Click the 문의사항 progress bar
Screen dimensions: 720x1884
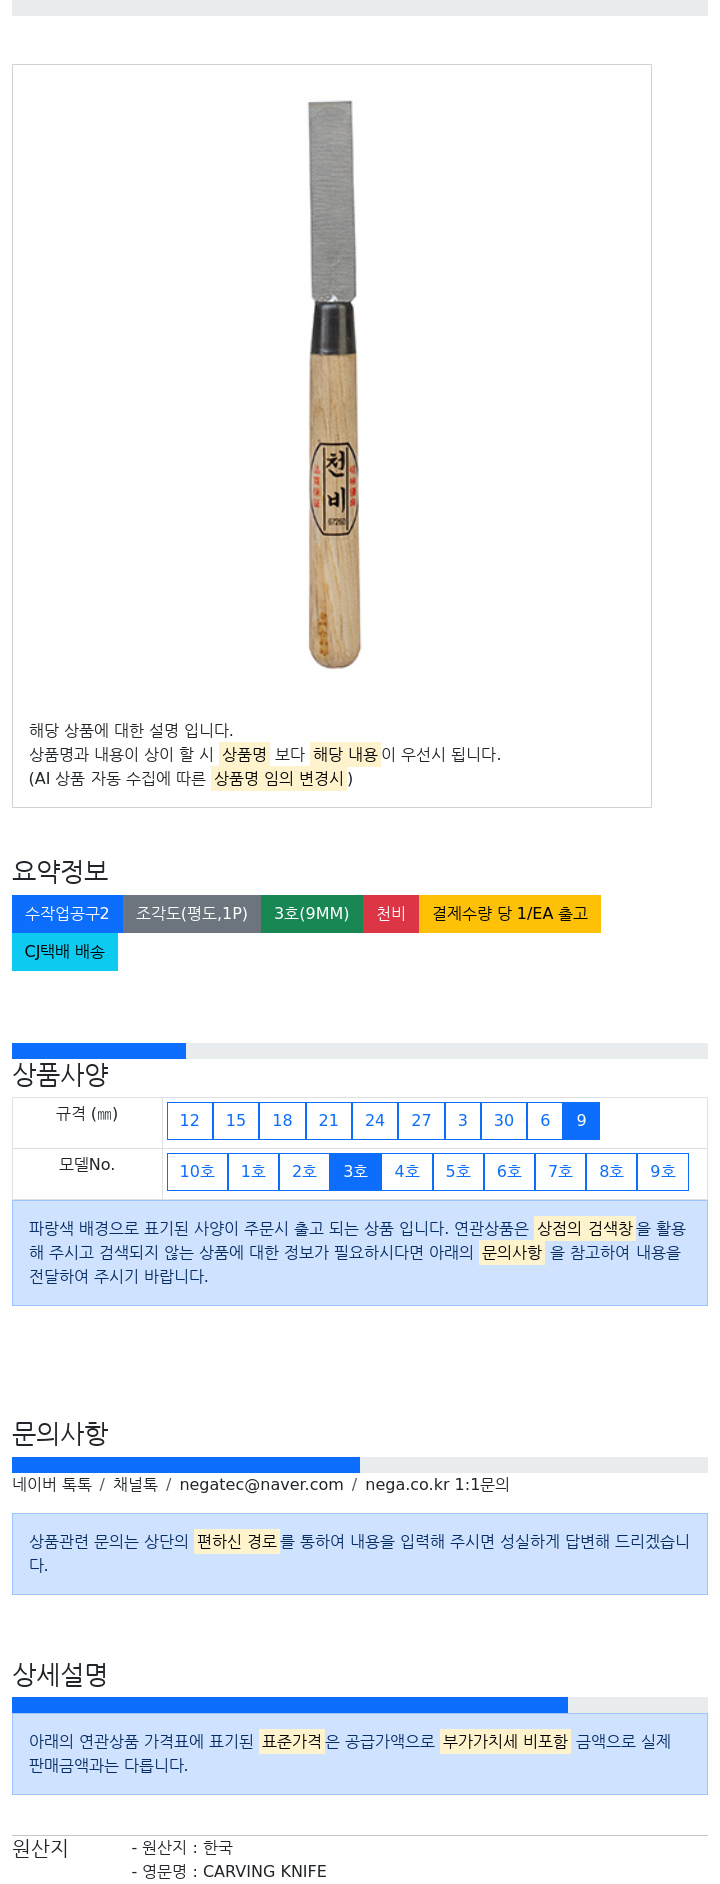[x=360, y=1465]
